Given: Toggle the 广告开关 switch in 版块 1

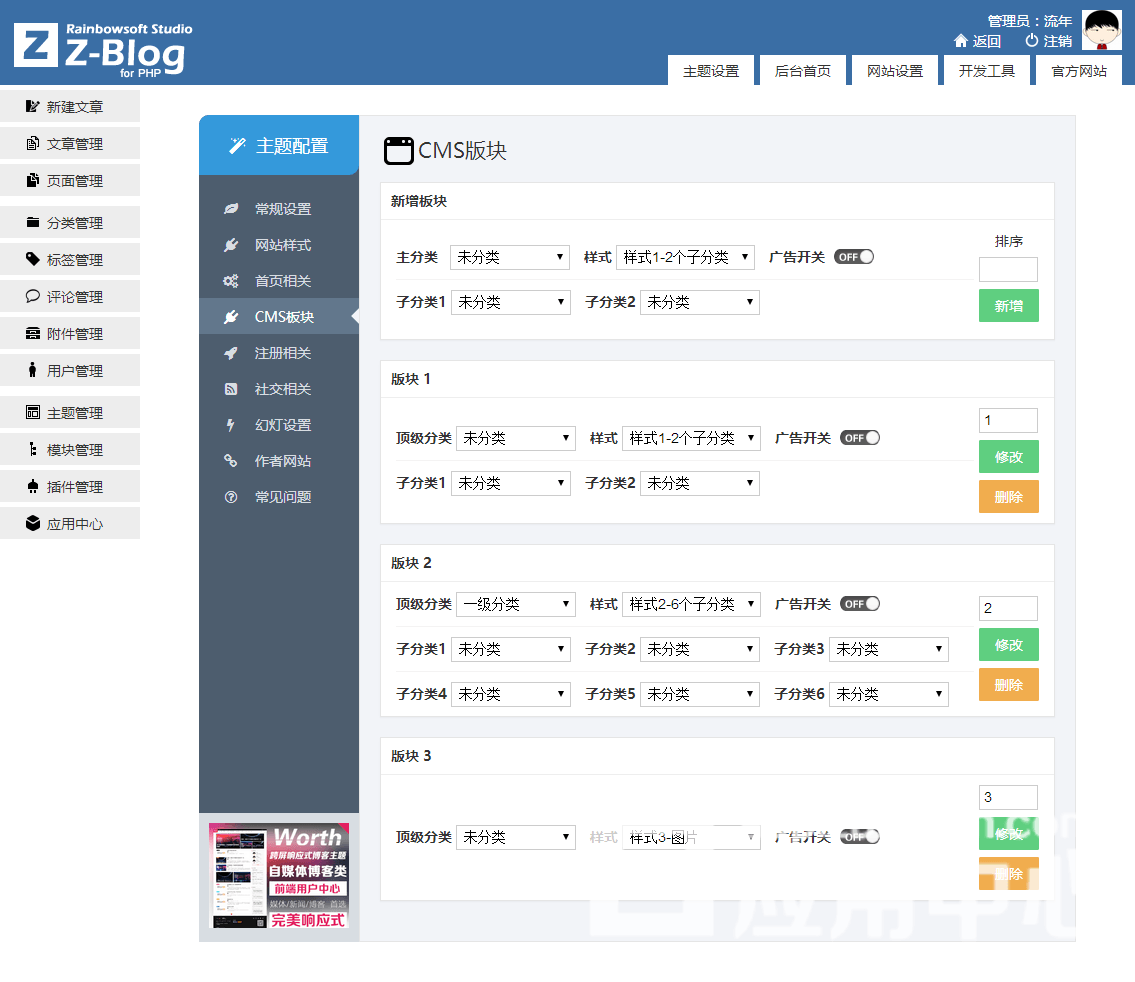Looking at the screenshot, I should 860,438.
